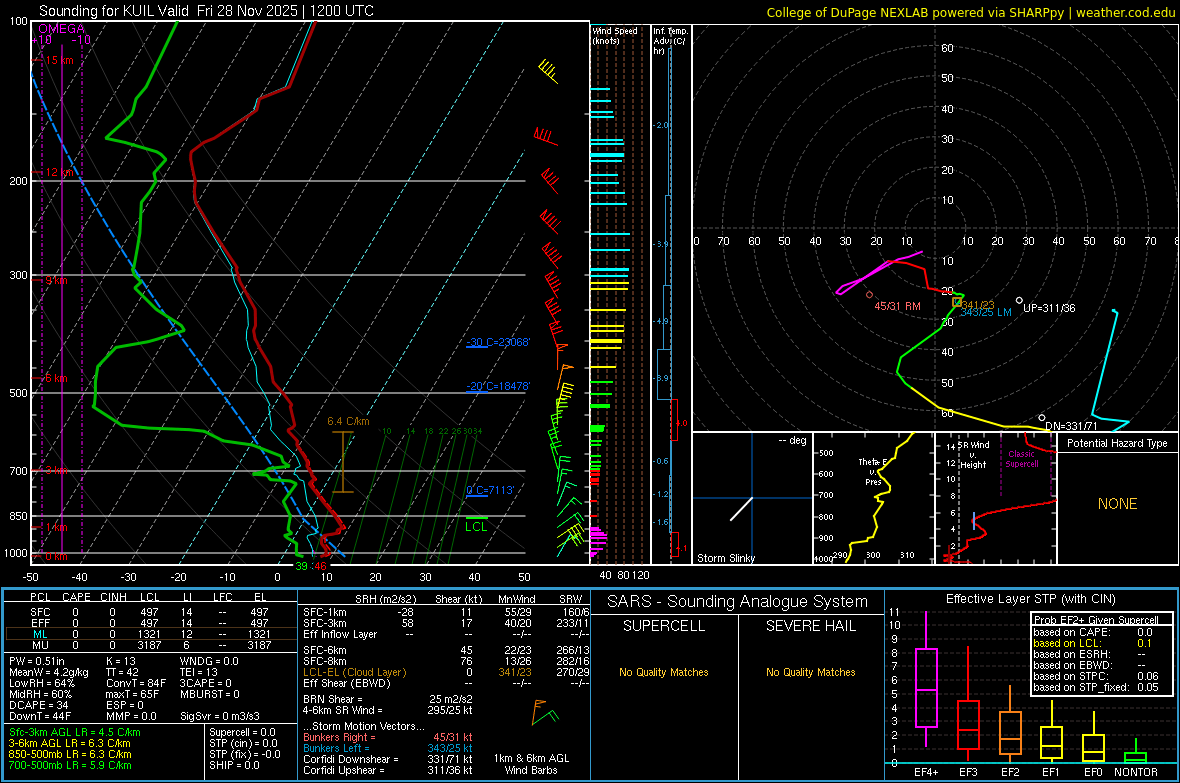Screen dimensions: 1180x783
Task: Click the Eff Shear (EBWD) row label
Action: (x=347, y=684)
